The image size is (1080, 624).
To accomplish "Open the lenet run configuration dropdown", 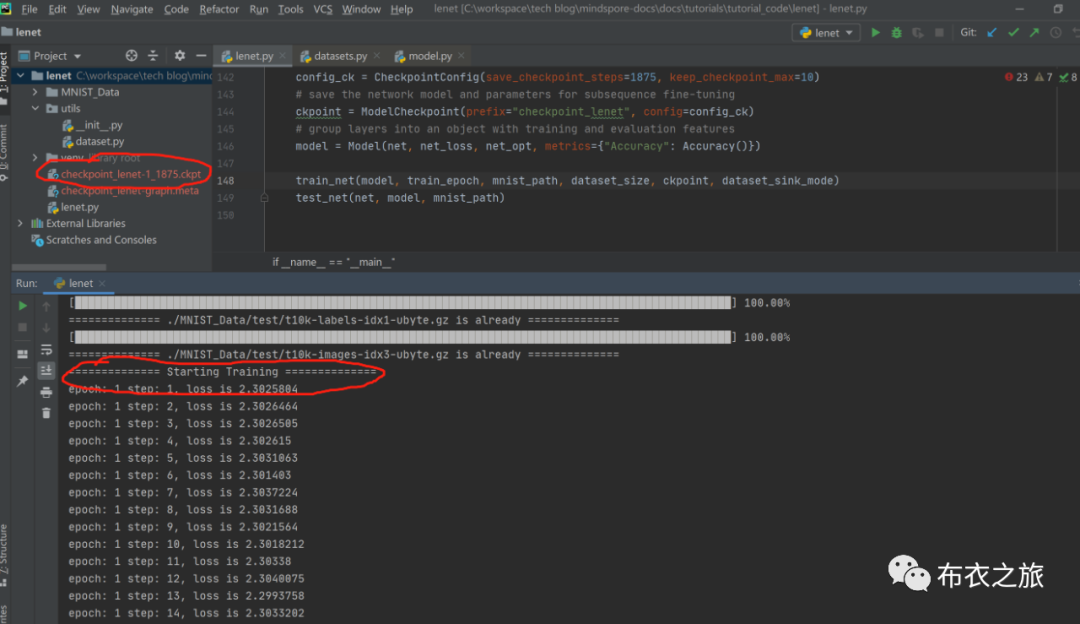I will [826, 32].
